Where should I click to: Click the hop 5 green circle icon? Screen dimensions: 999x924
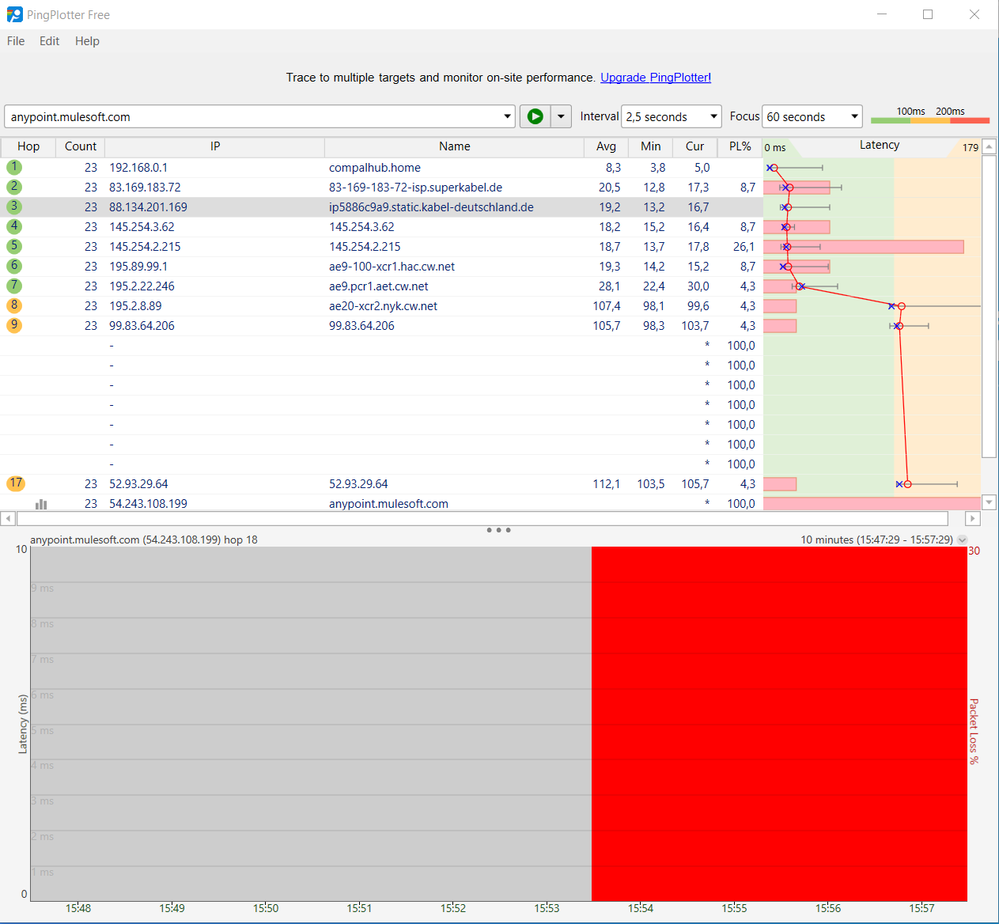tap(14, 246)
